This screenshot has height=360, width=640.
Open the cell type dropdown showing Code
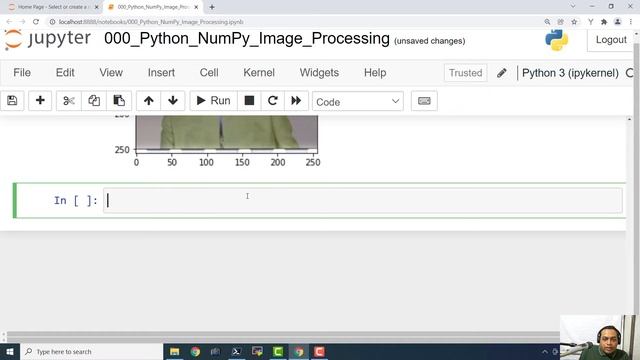[x=358, y=101]
